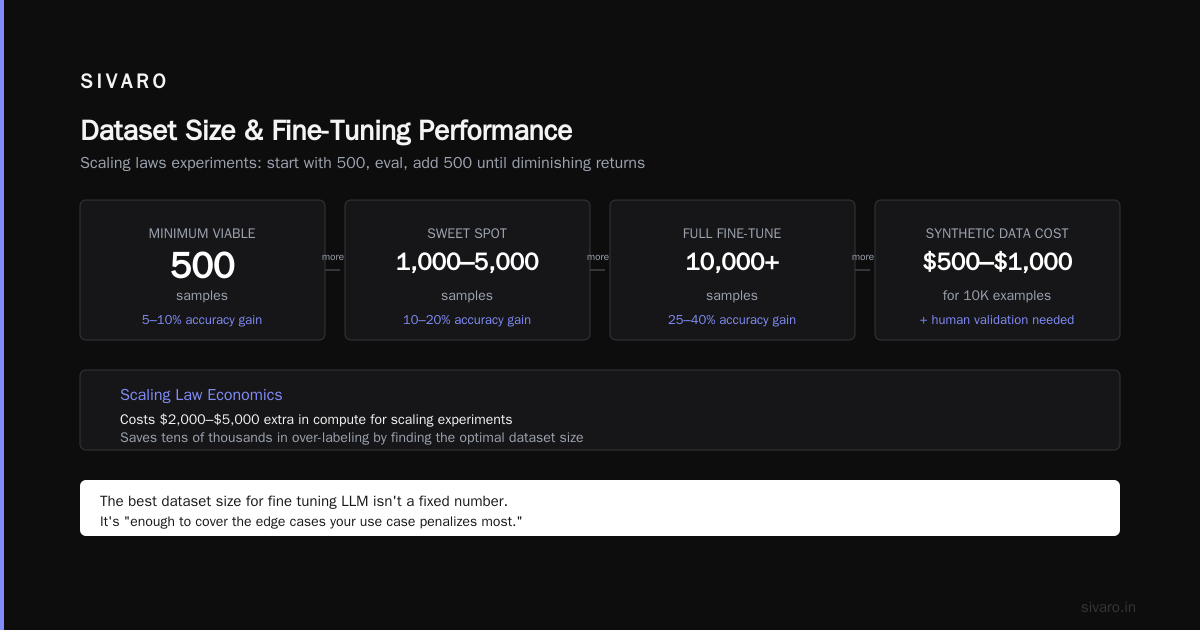Click the $500–$1,000 price figure

pyautogui.click(x=997, y=262)
